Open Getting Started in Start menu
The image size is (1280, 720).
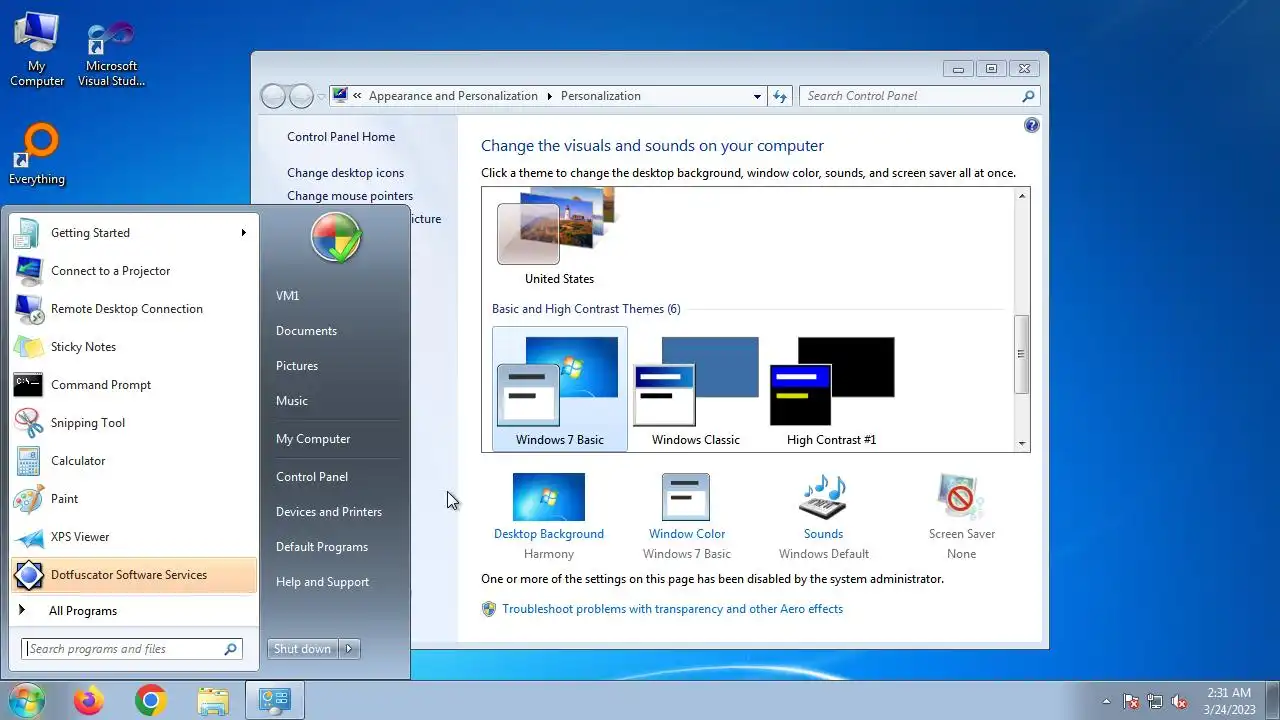coord(133,233)
